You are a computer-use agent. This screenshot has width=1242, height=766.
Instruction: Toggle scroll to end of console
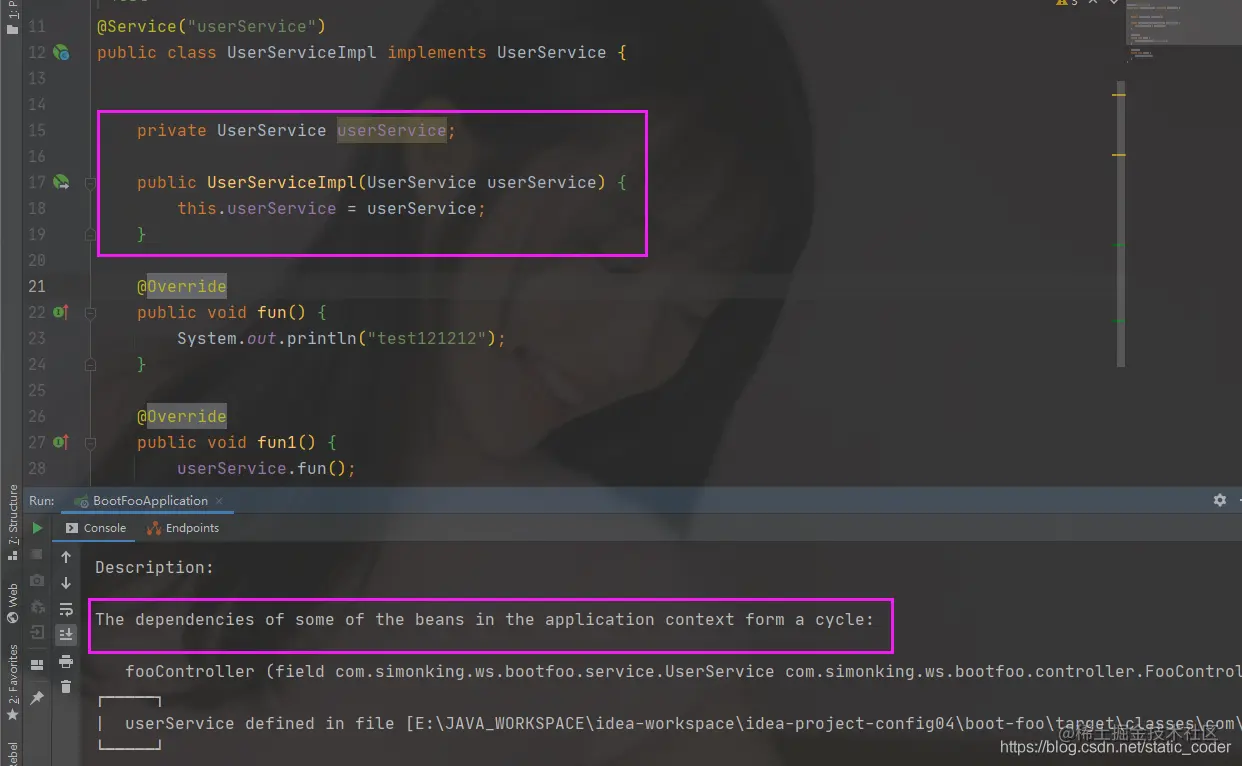[66, 634]
